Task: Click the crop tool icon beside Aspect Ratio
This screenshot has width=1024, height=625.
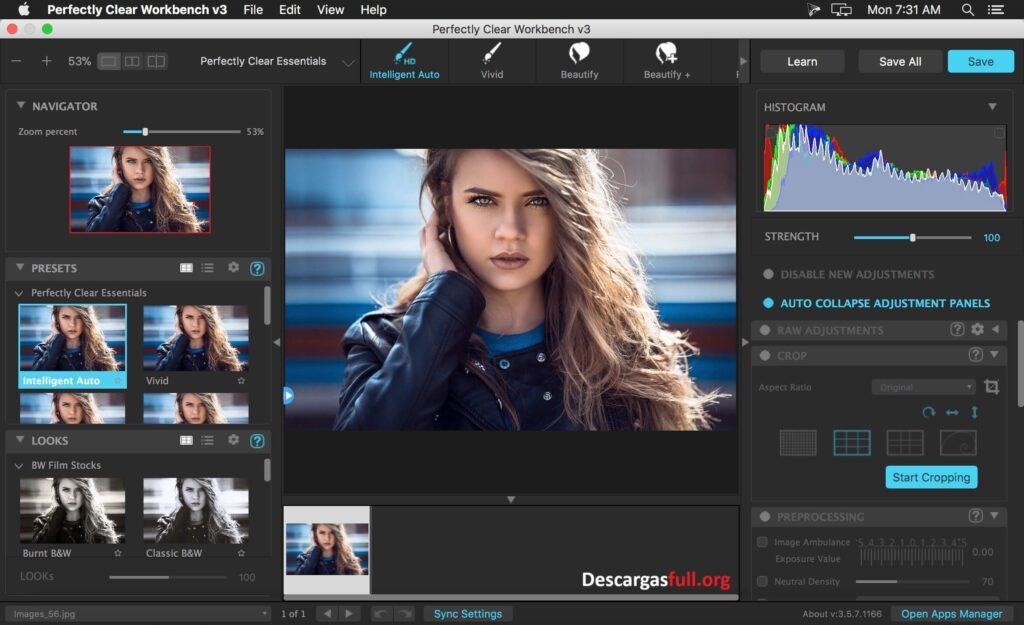Action: point(991,387)
